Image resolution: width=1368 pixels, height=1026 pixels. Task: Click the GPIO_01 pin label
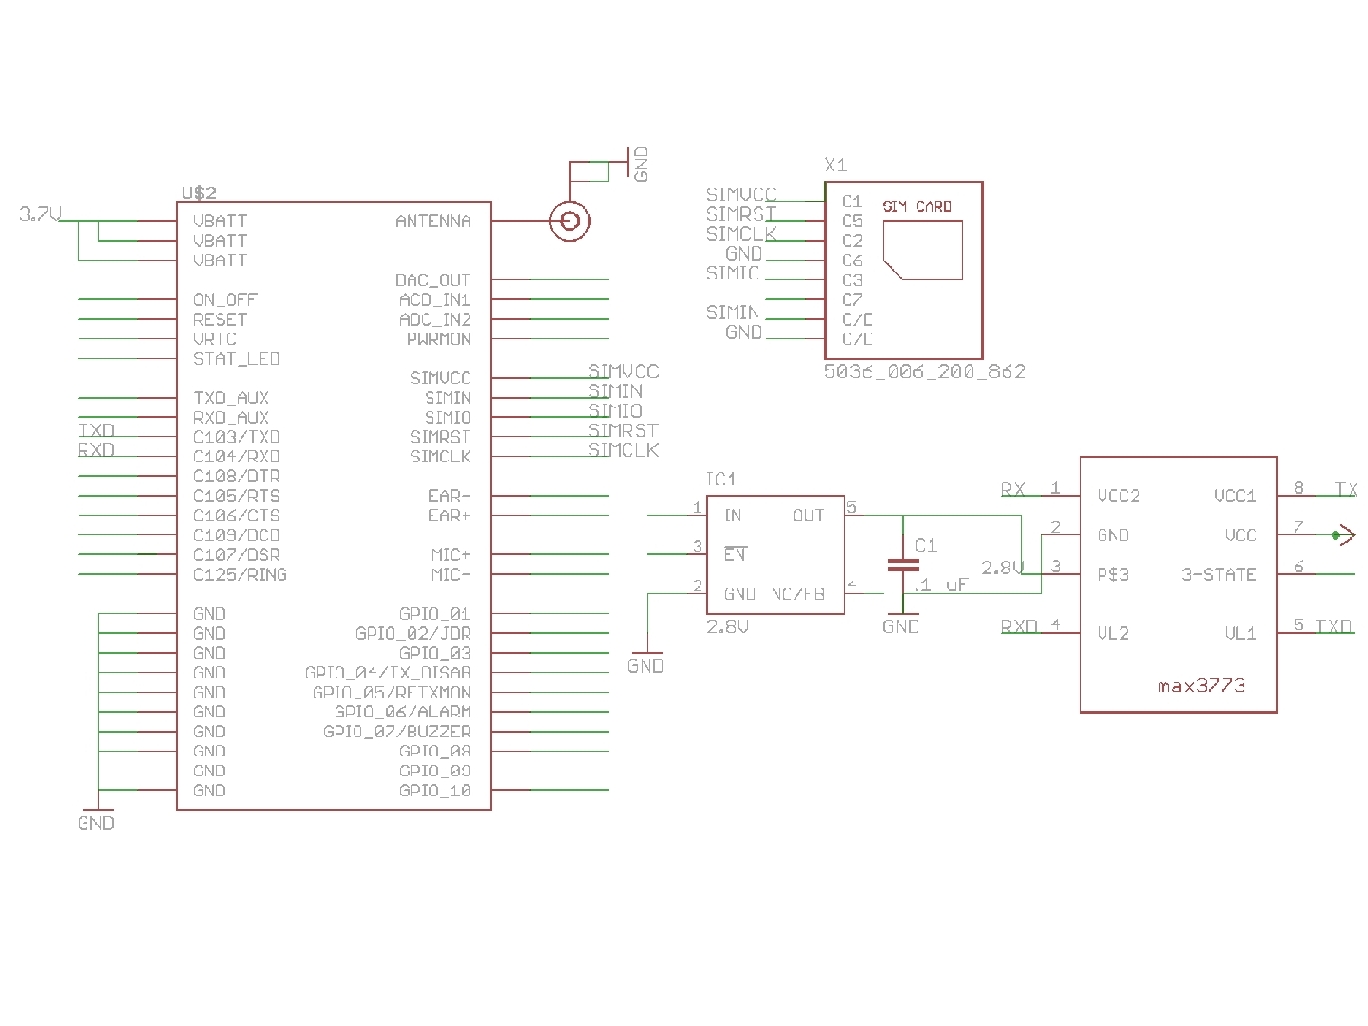point(435,614)
